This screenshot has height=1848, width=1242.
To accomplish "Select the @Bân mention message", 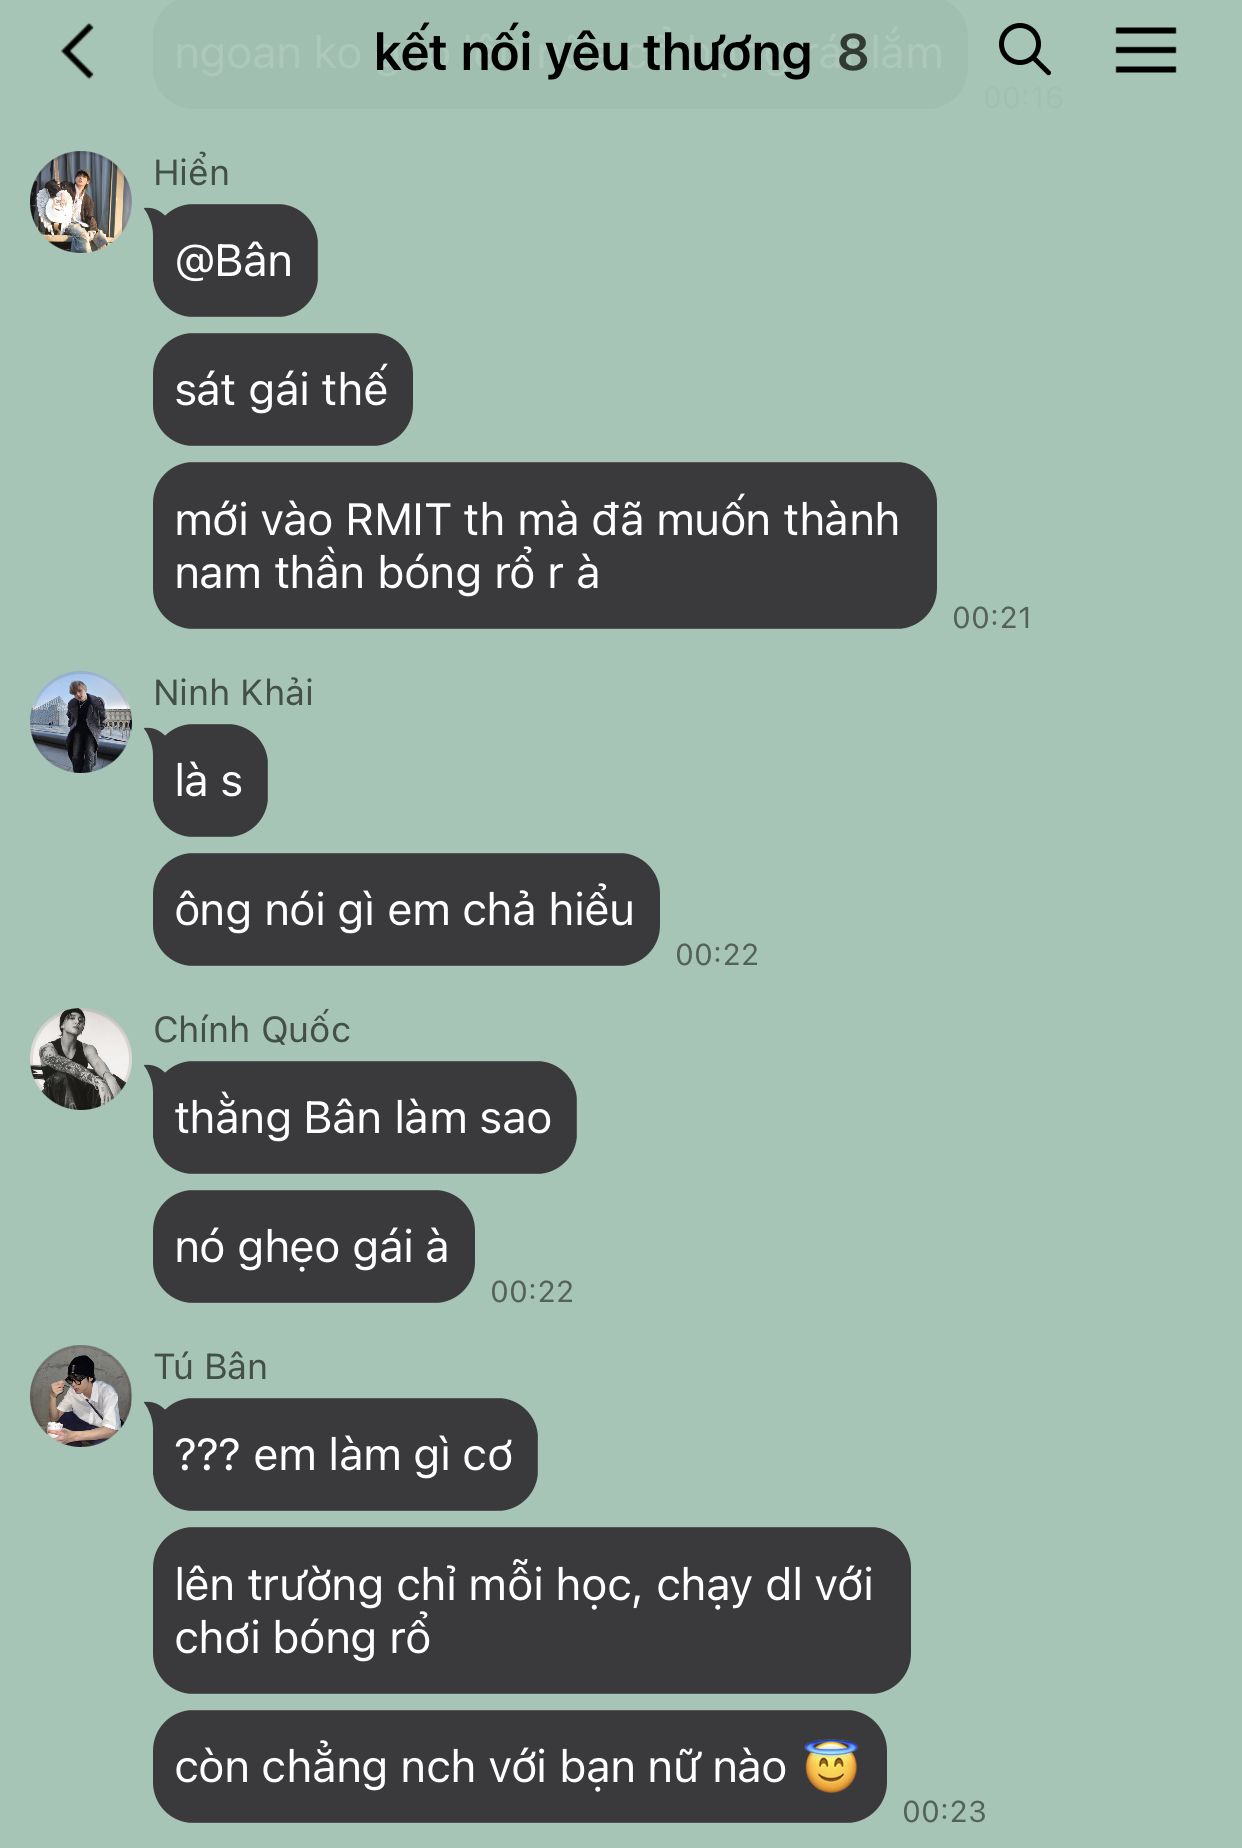I will click(x=235, y=261).
